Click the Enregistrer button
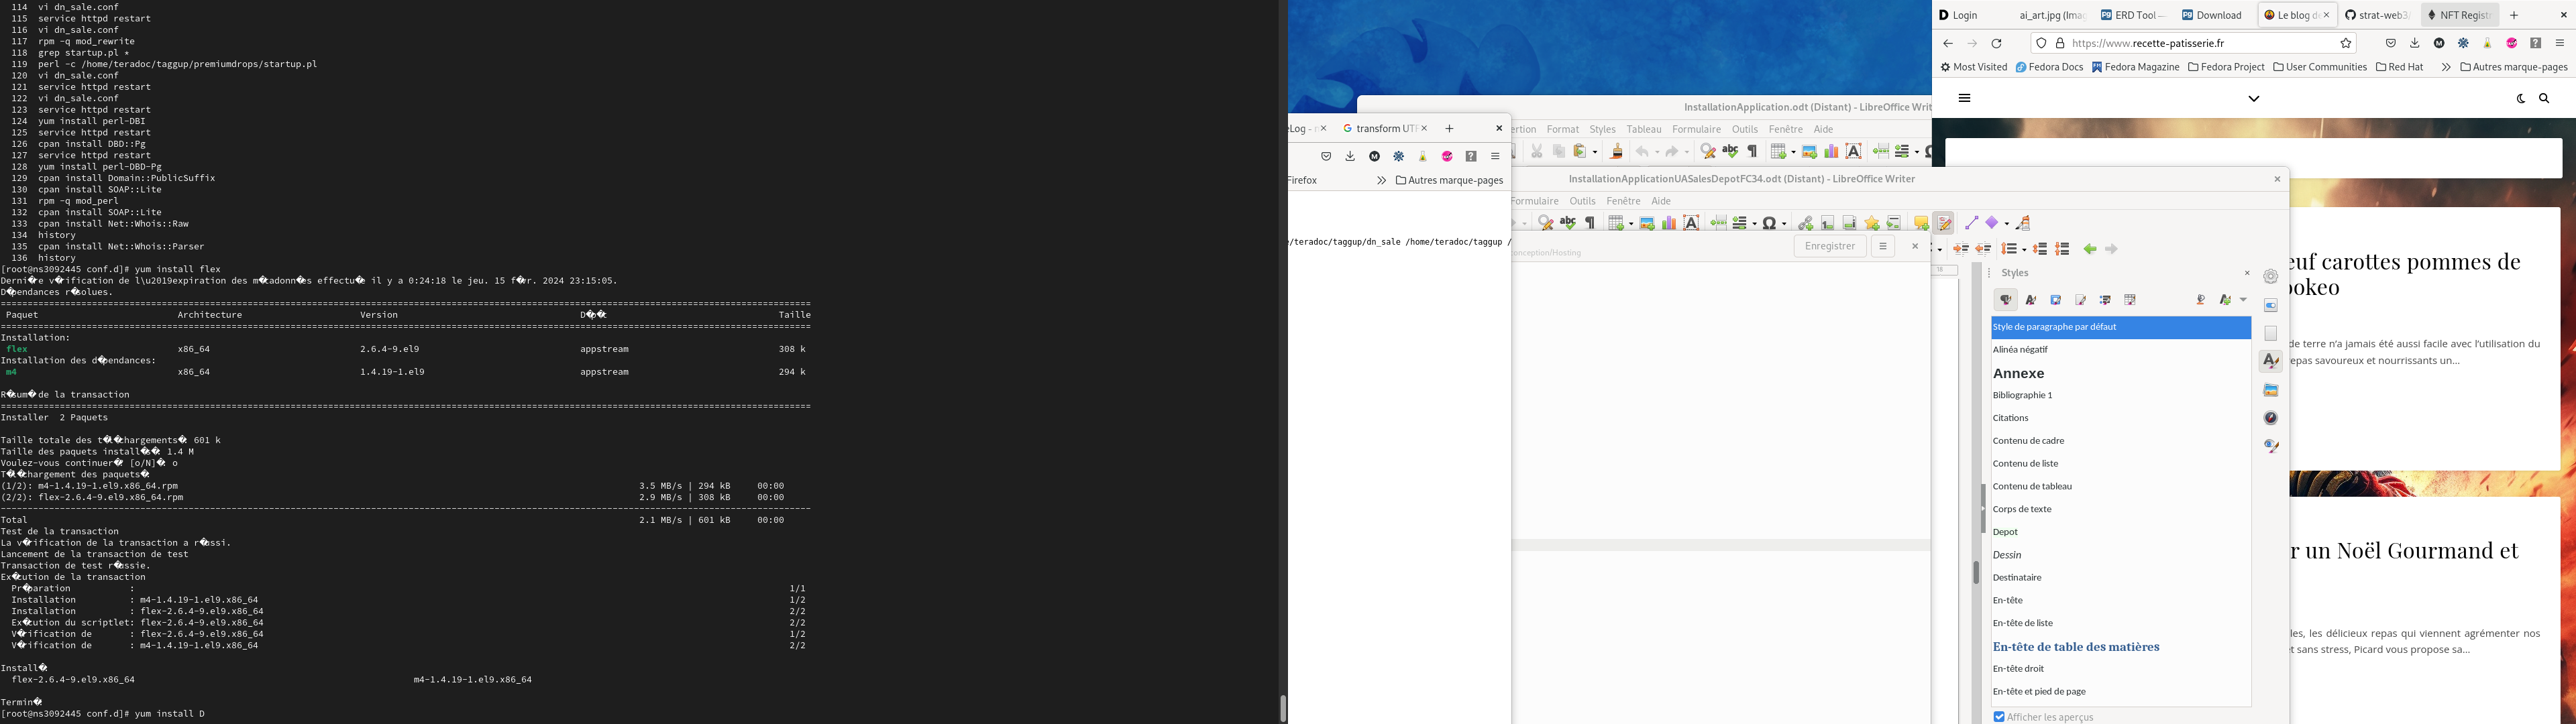The width and height of the screenshot is (2576, 724). pyautogui.click(x=1829, y=246)
